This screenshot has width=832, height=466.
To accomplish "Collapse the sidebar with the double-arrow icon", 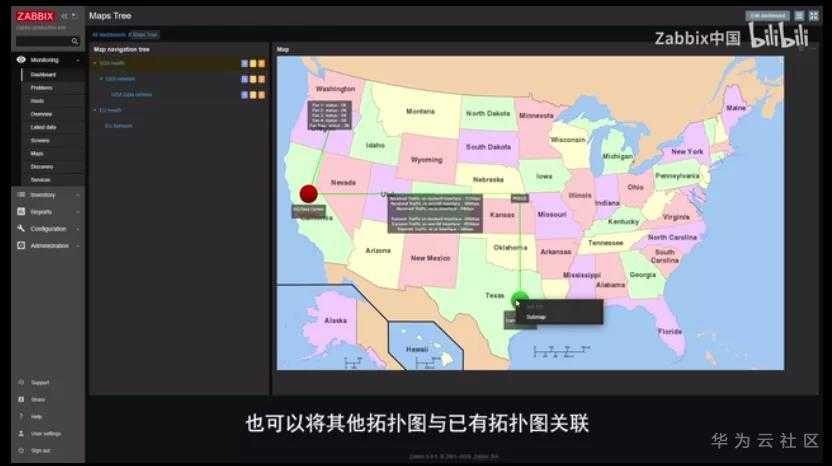I will click(x=64, y=16).
